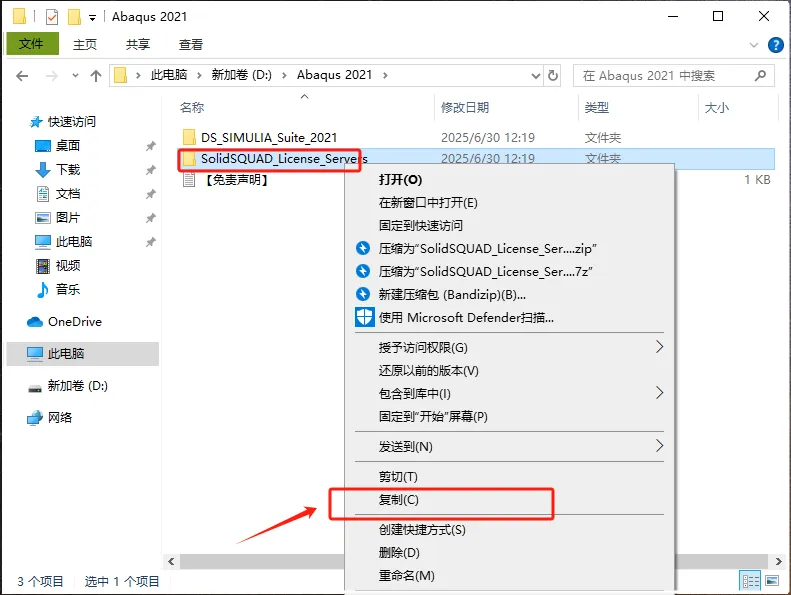Click the Properties quick access toolbar icon
The width and height of the screenshot is (791, 595).
(x=51, y=17)
